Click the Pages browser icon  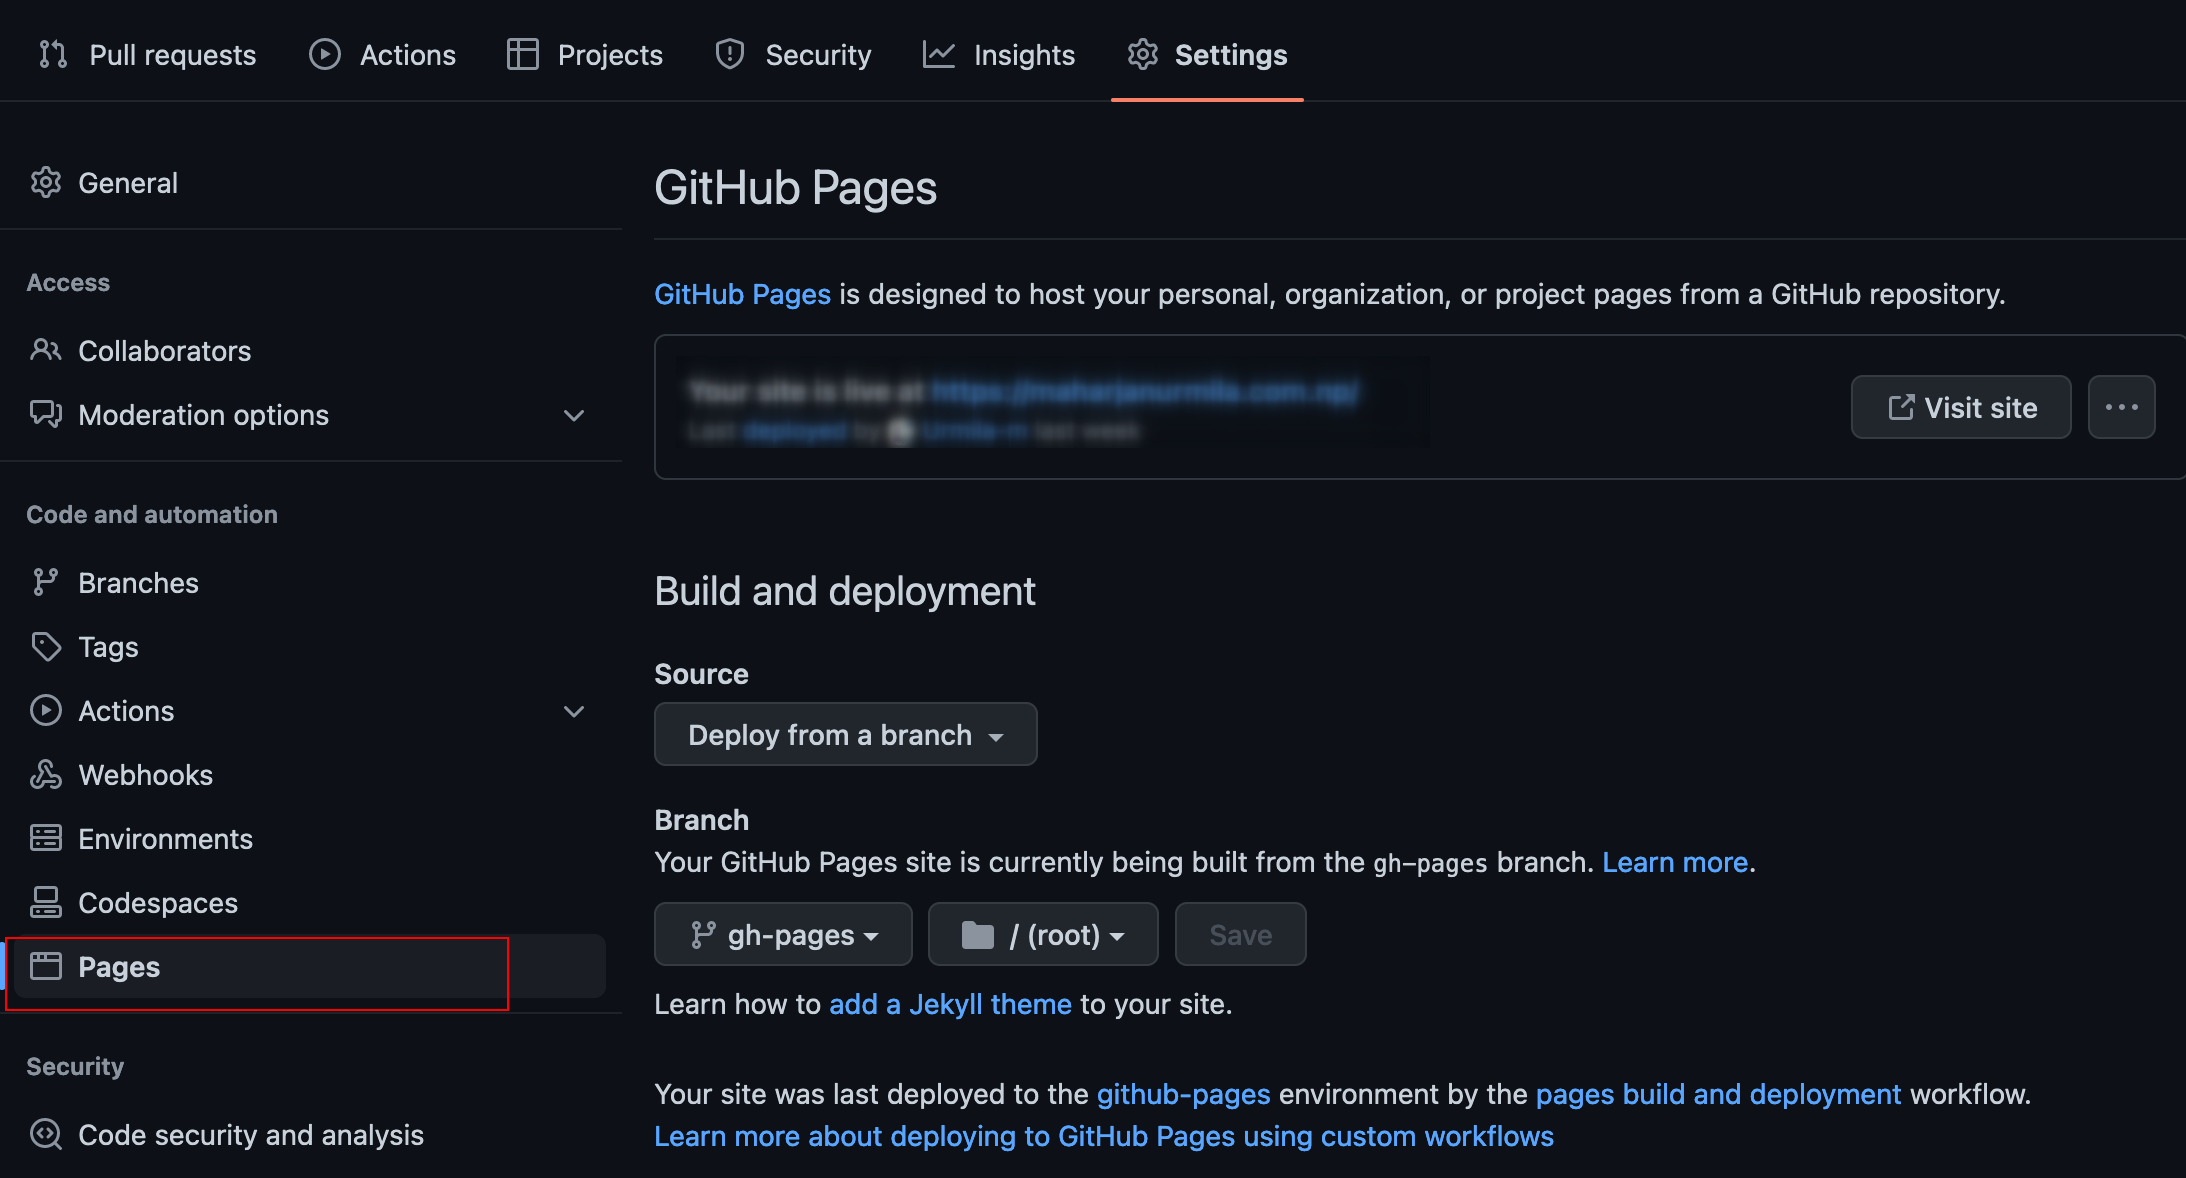tap(46, 966)
